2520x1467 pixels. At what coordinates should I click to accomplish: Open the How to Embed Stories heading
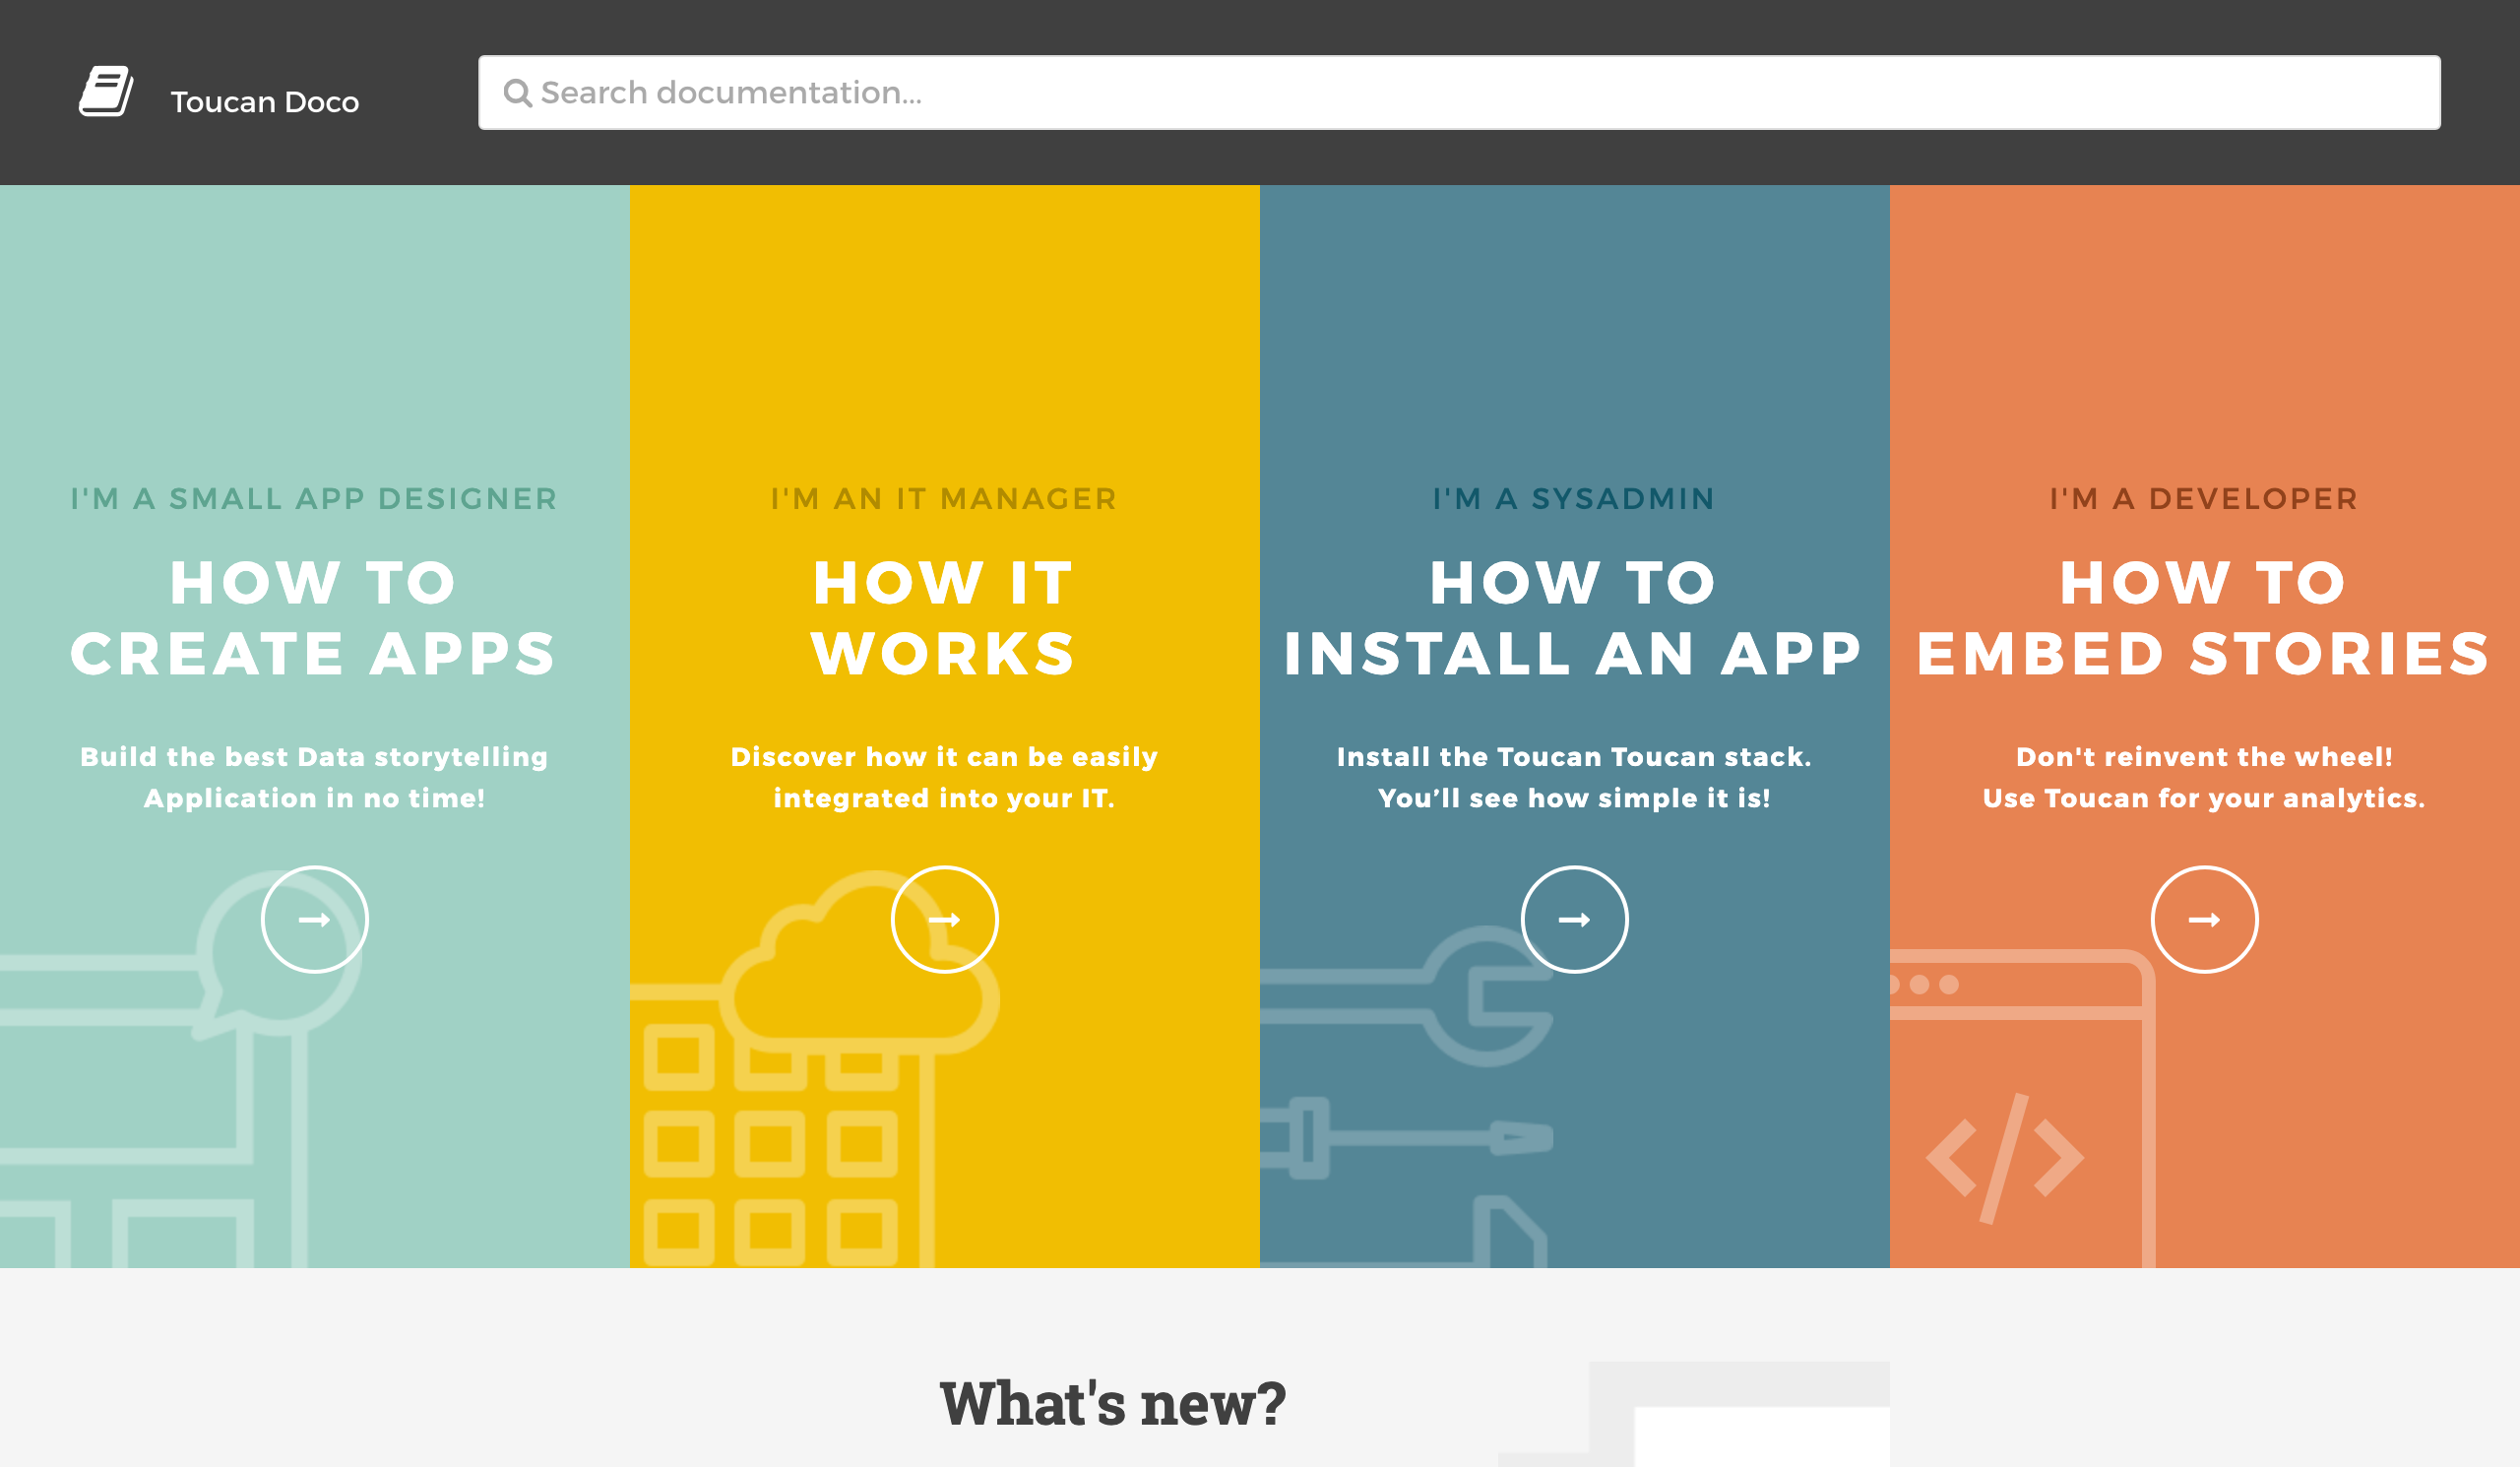pyautogui.click(x=2204, y=618)
